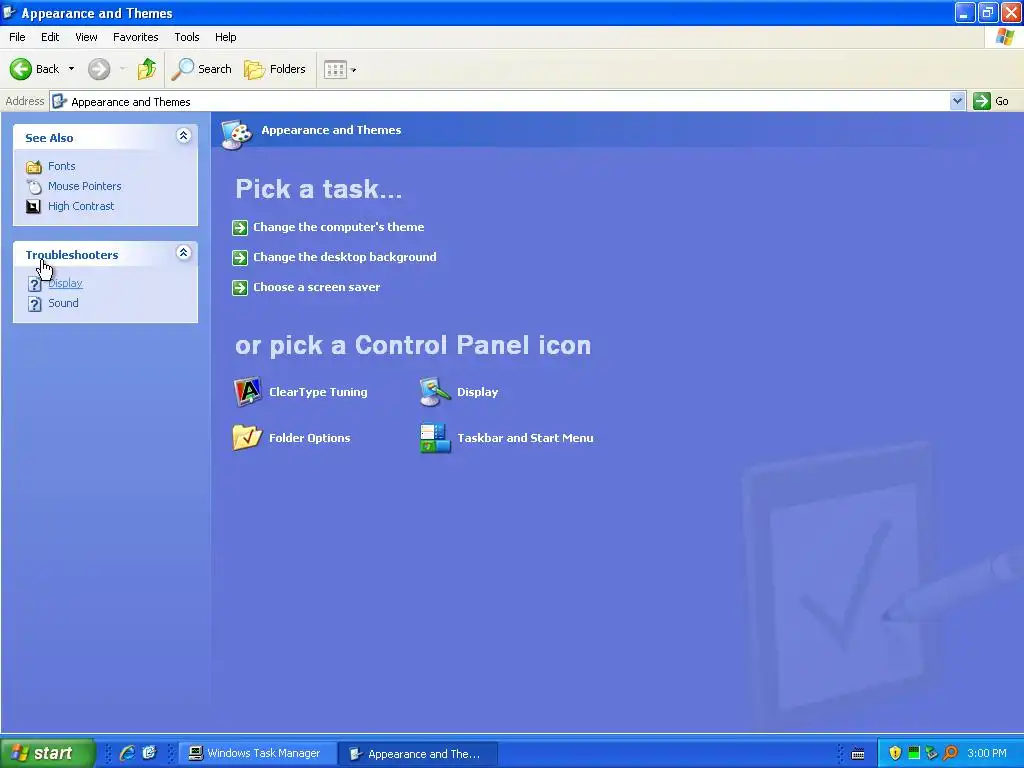Viewport: 1024px width, 768px height.
Task: Click the orange magnifier tray icon
Action: point(950,753)
